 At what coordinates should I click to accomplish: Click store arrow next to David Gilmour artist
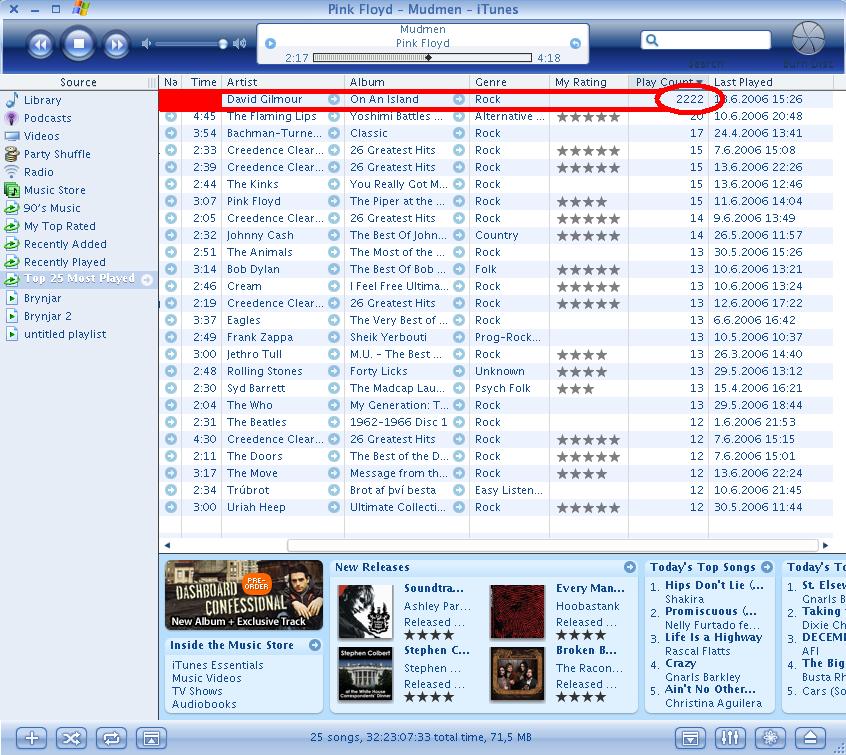tap(334, 99)
